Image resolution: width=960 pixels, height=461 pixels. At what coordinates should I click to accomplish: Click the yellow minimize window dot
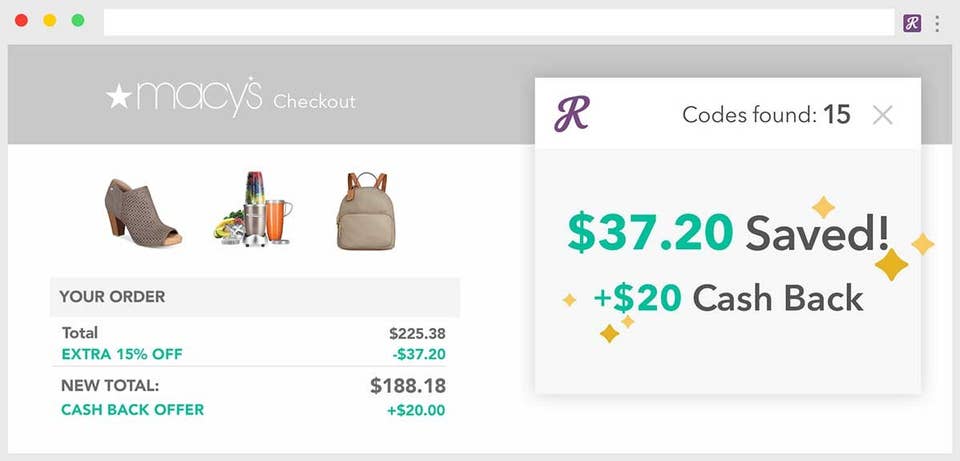(x=50, y=20)
